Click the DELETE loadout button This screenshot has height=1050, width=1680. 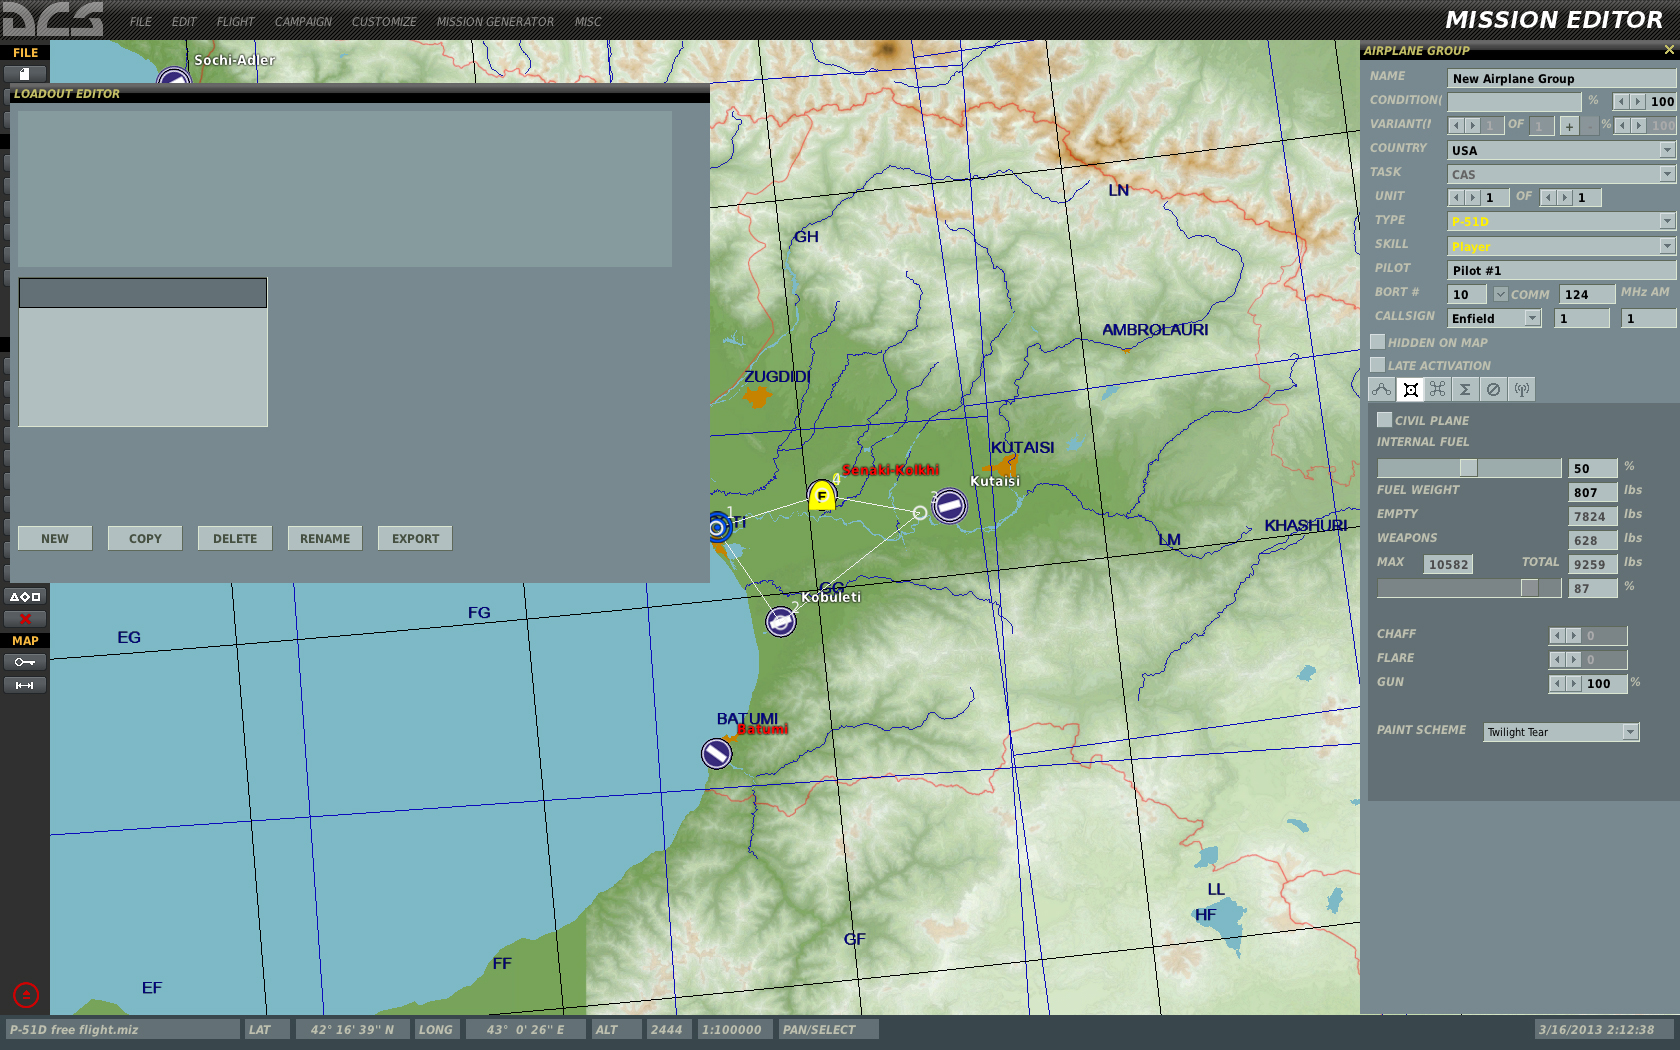coord(235,538)
